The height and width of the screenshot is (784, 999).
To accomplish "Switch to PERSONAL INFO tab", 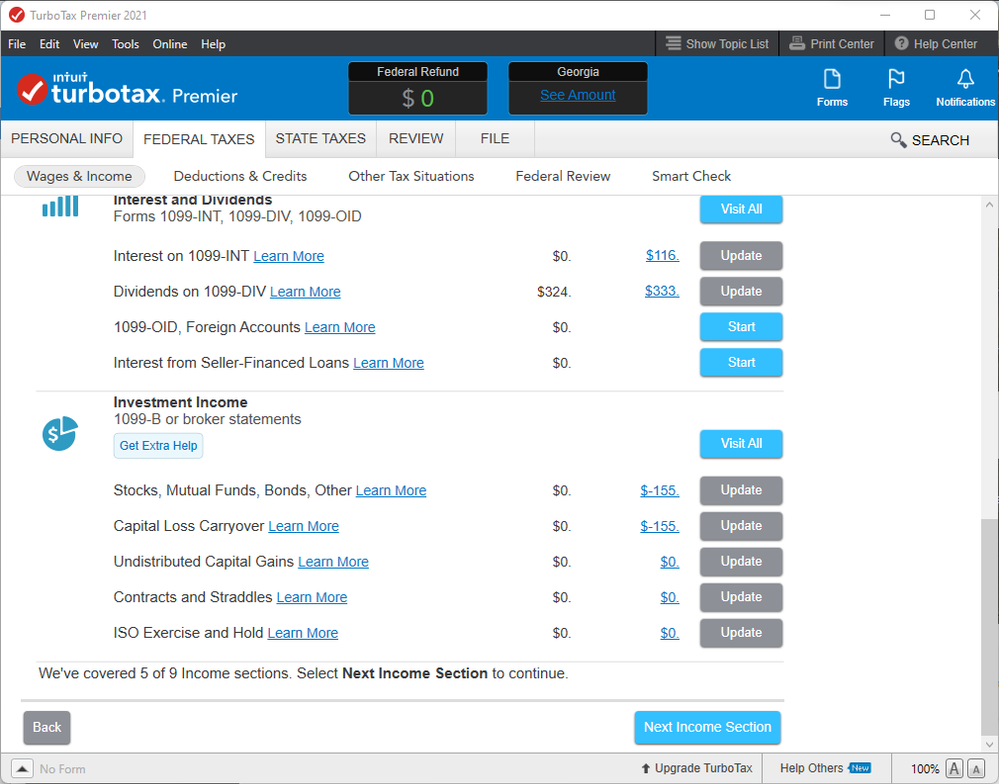I will (66, 139).
